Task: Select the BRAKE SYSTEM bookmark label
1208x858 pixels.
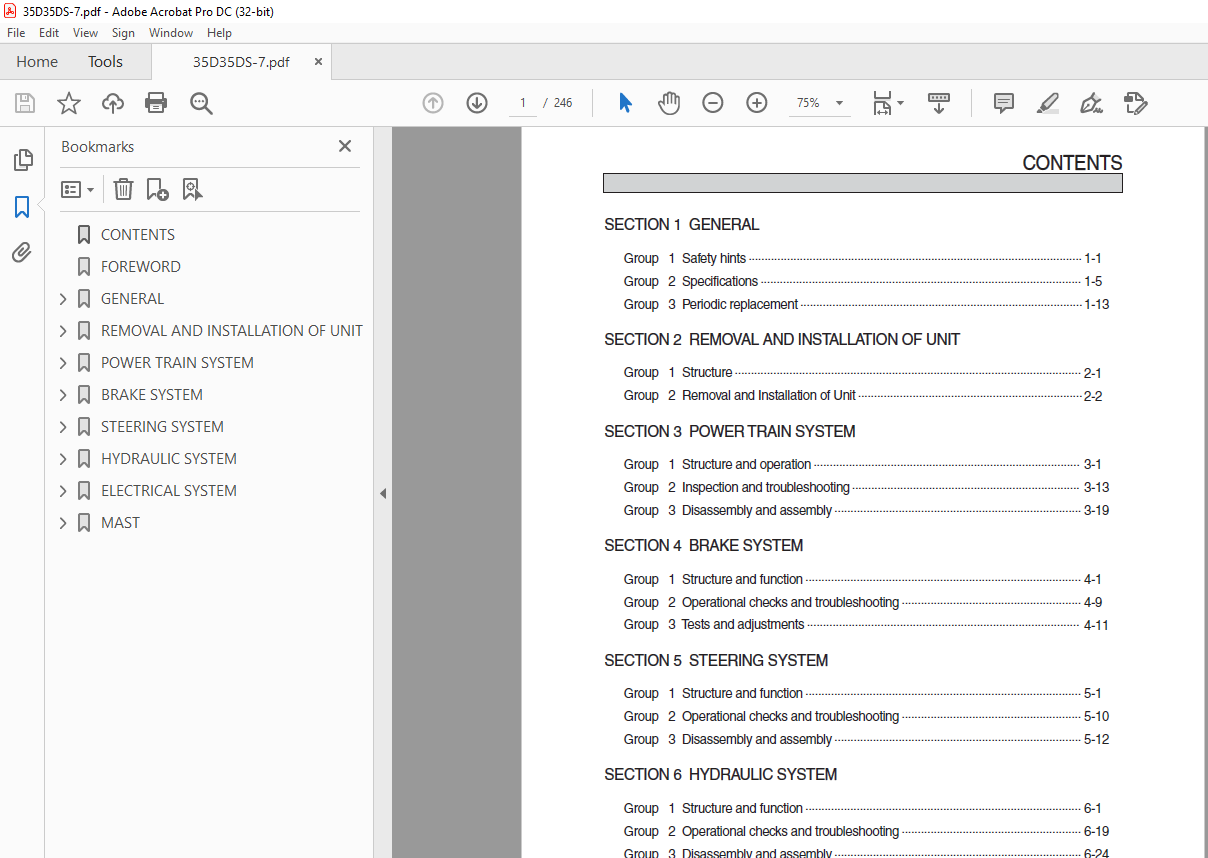Action: coord(152,395)
